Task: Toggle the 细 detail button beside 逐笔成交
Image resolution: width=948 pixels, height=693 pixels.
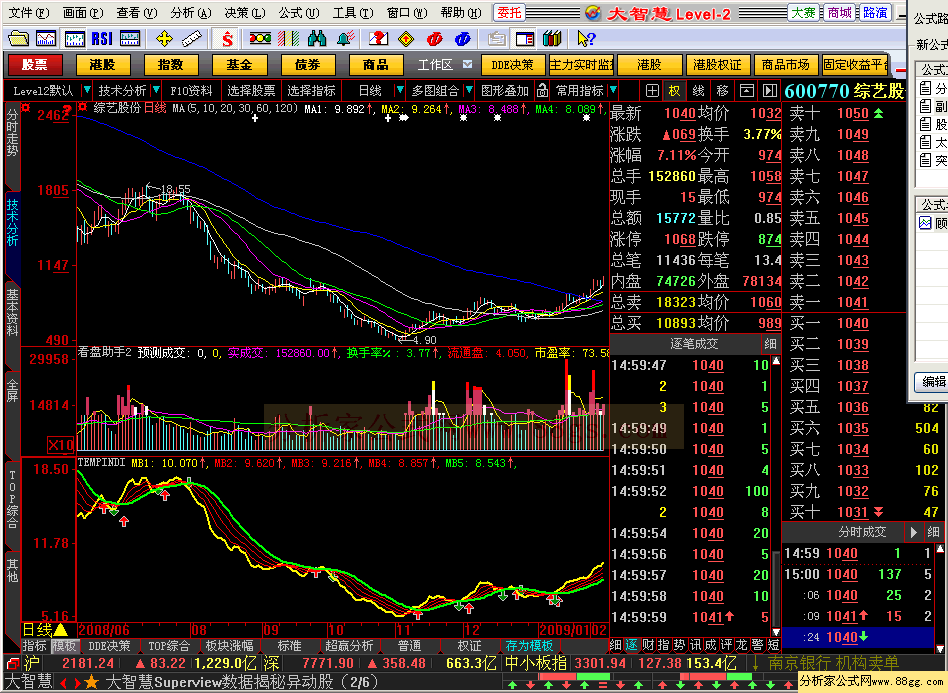Action: point(770,343)
